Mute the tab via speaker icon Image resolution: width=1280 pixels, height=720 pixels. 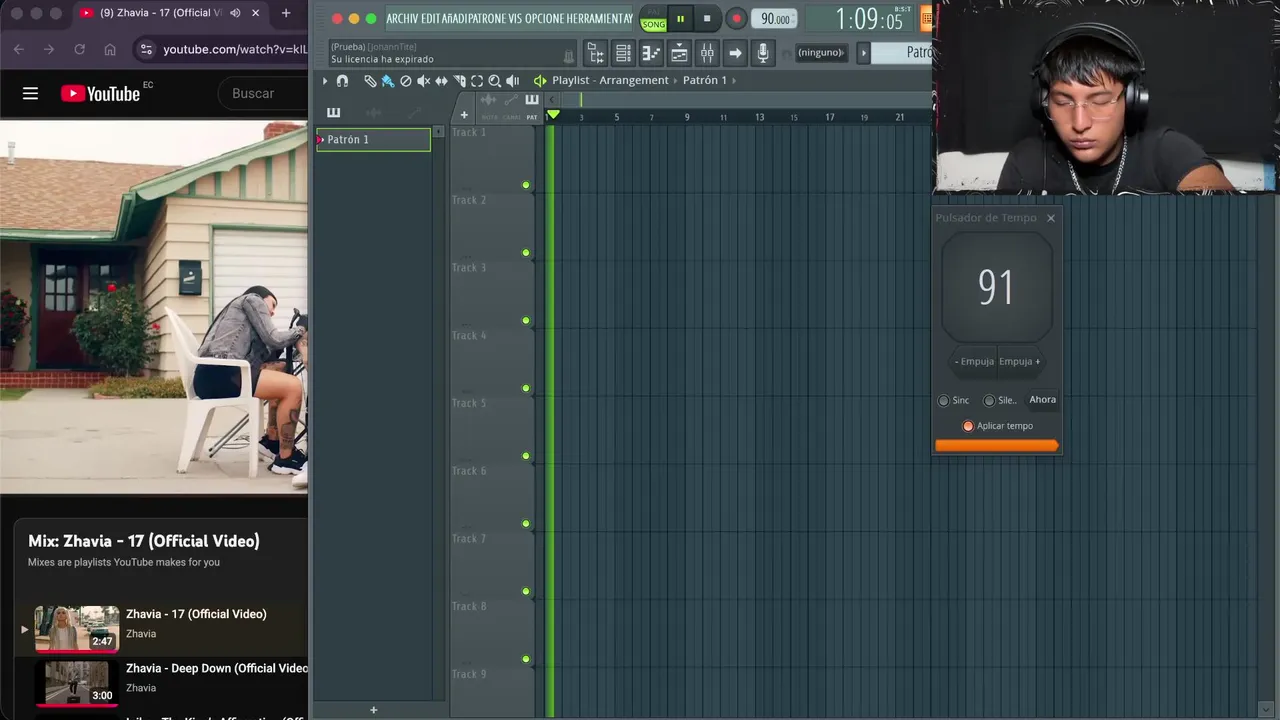[x=235, y=13]
